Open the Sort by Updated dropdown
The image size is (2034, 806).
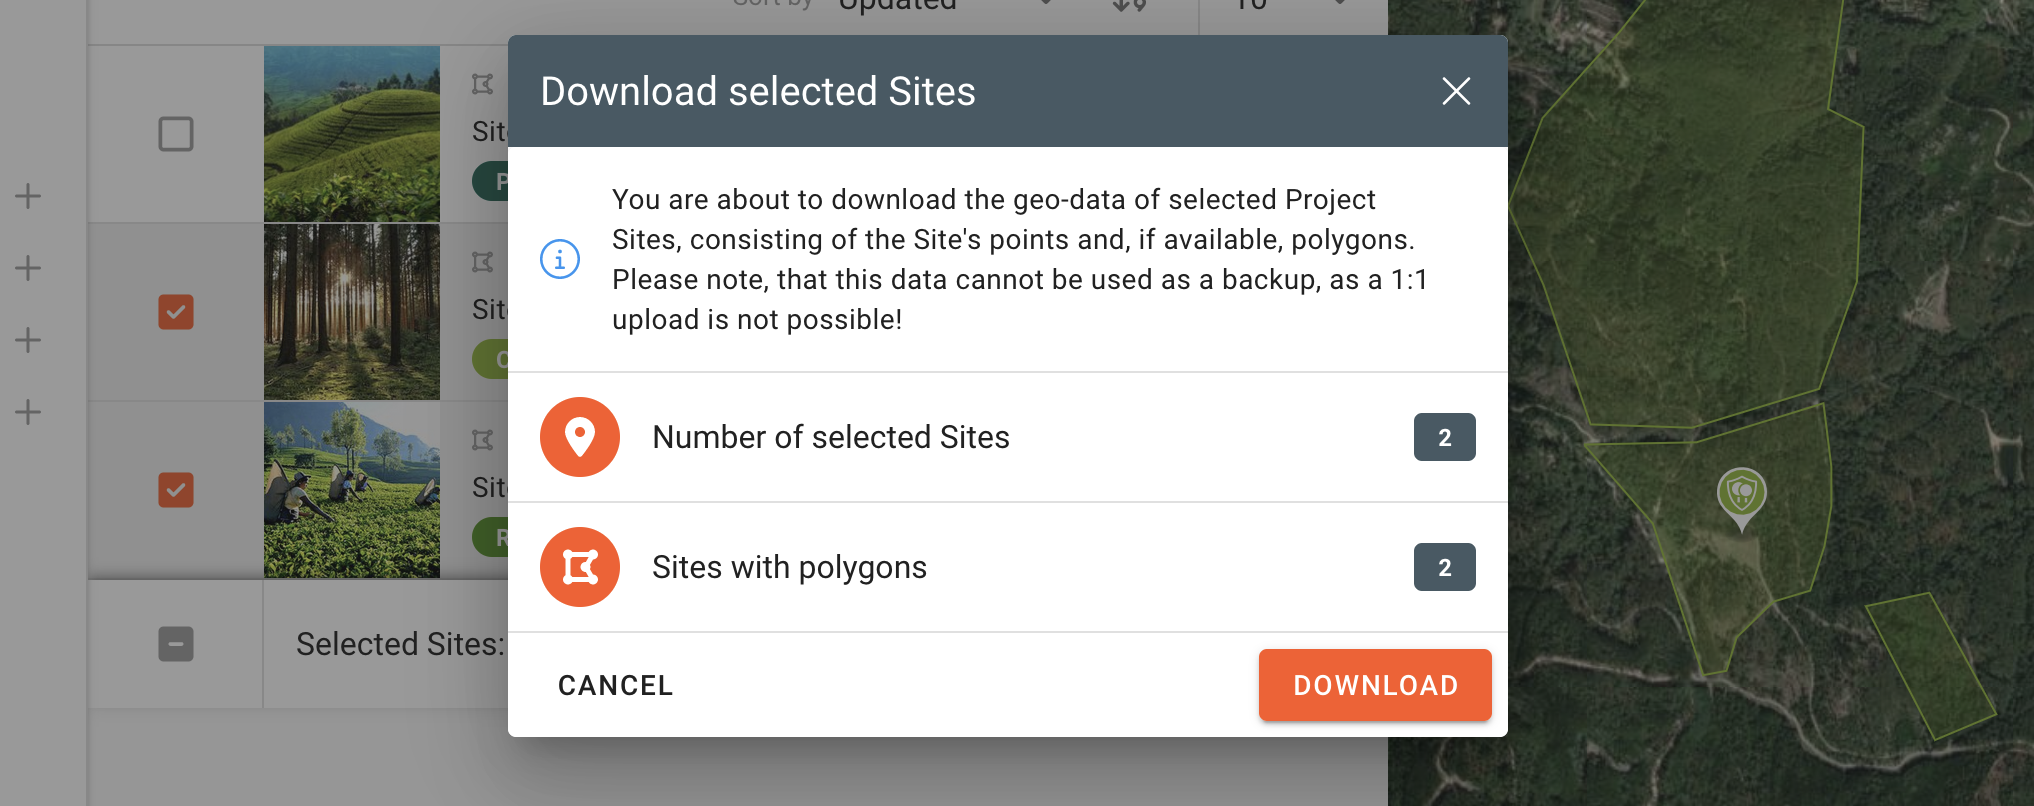(940, 5)
